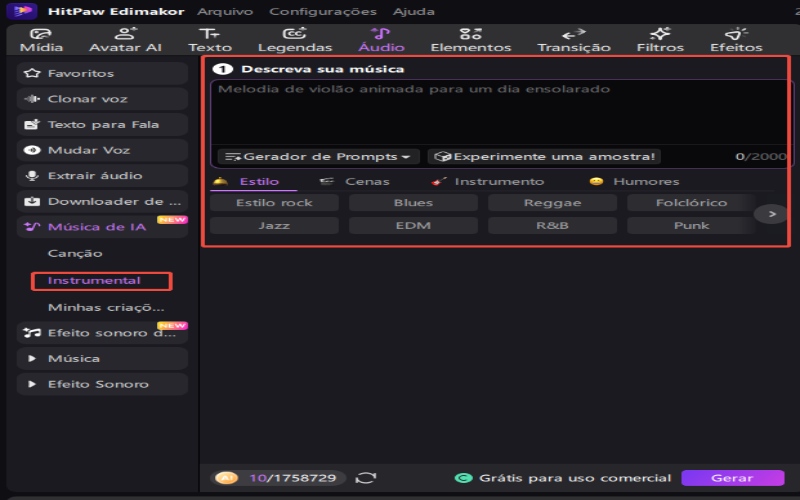Image resolution: width=800 pixels, height=500 pixels.
Task: Switch to the Elementos panel
Action: pyautogui.click(x=471, y=40)
